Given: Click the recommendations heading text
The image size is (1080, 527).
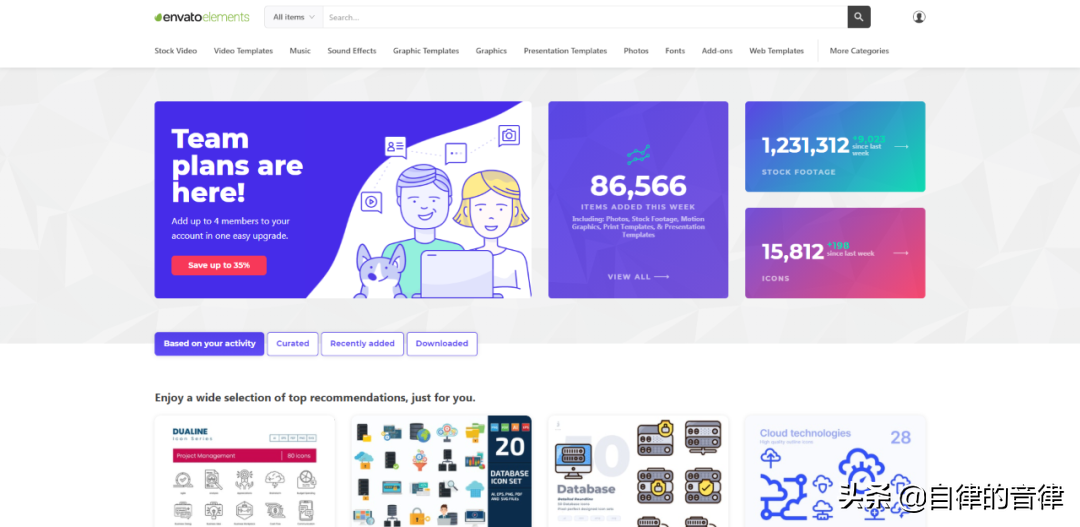Looking at the screenshot, I should (315, 398).
